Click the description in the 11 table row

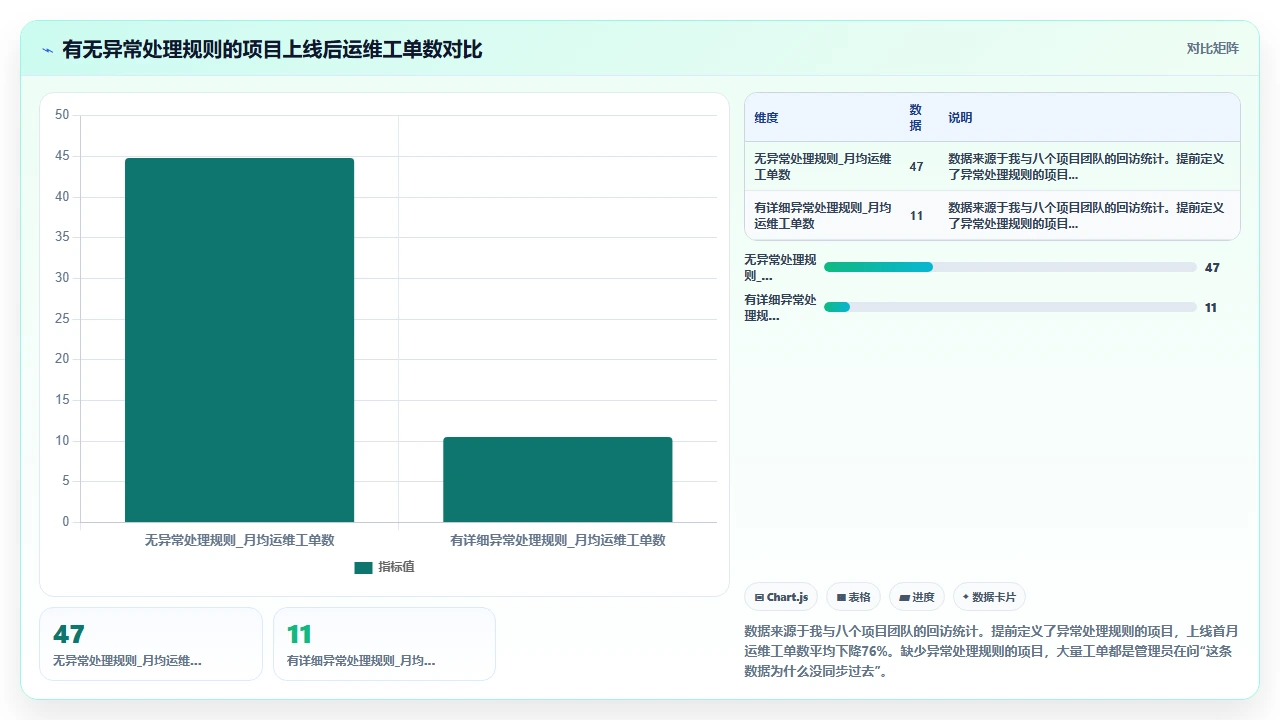tap(1087, 216)
